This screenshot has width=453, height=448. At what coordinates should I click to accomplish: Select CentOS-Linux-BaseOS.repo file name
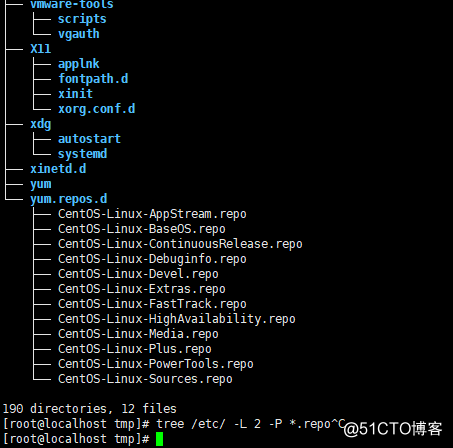tap(142, 229)
